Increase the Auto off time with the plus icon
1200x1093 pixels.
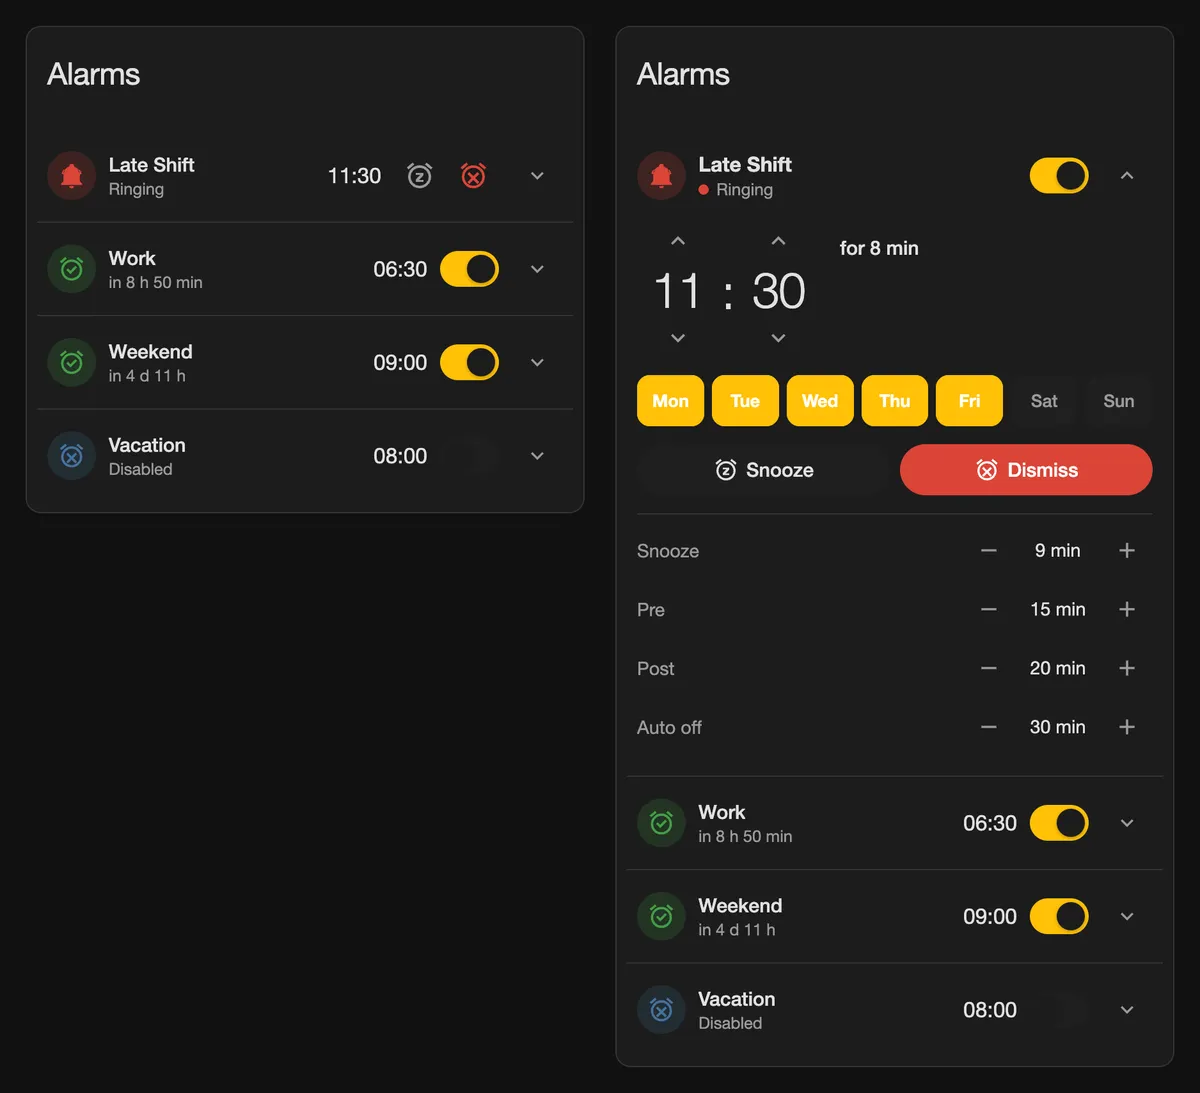click(1127, 727)
